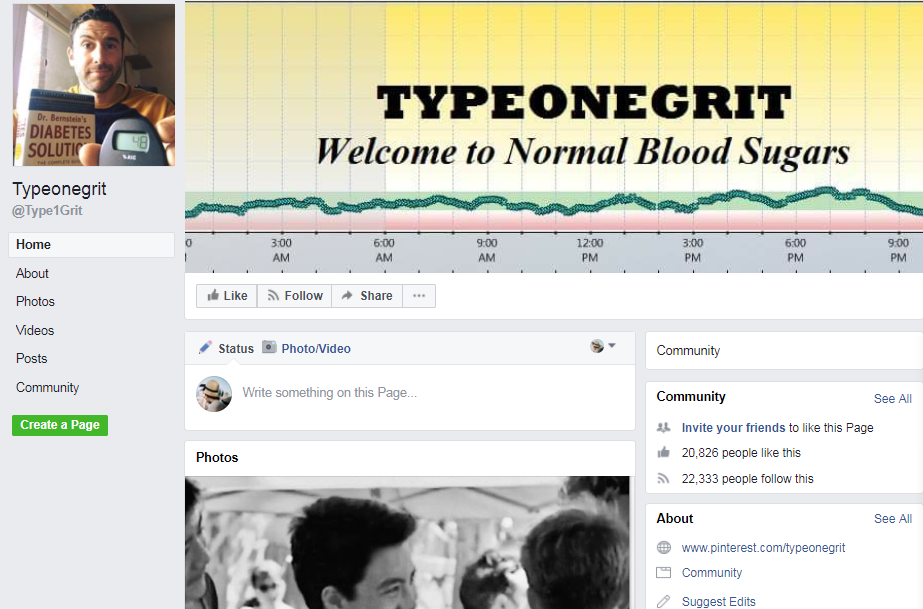Click the user avatar in the composer

214,394
